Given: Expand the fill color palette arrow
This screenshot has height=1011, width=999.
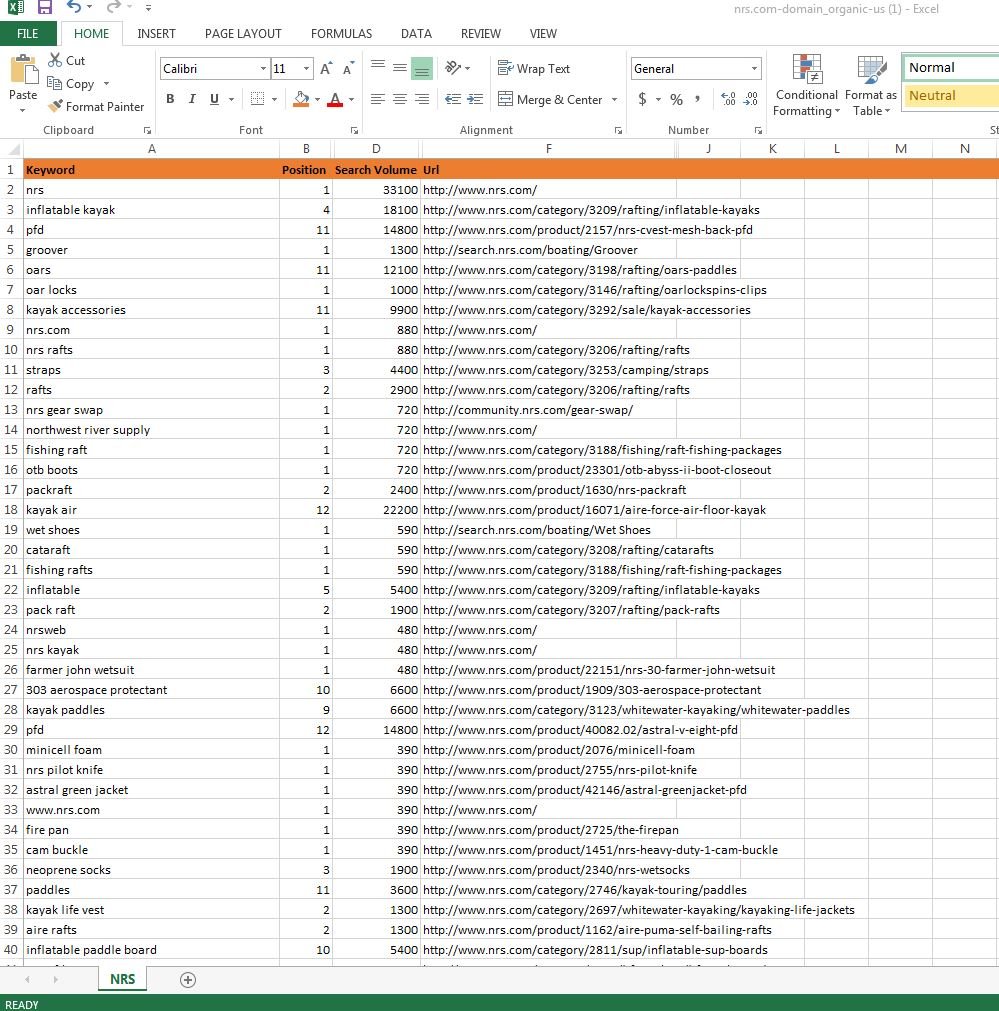Looking at the screenshot, I should 317,99.
